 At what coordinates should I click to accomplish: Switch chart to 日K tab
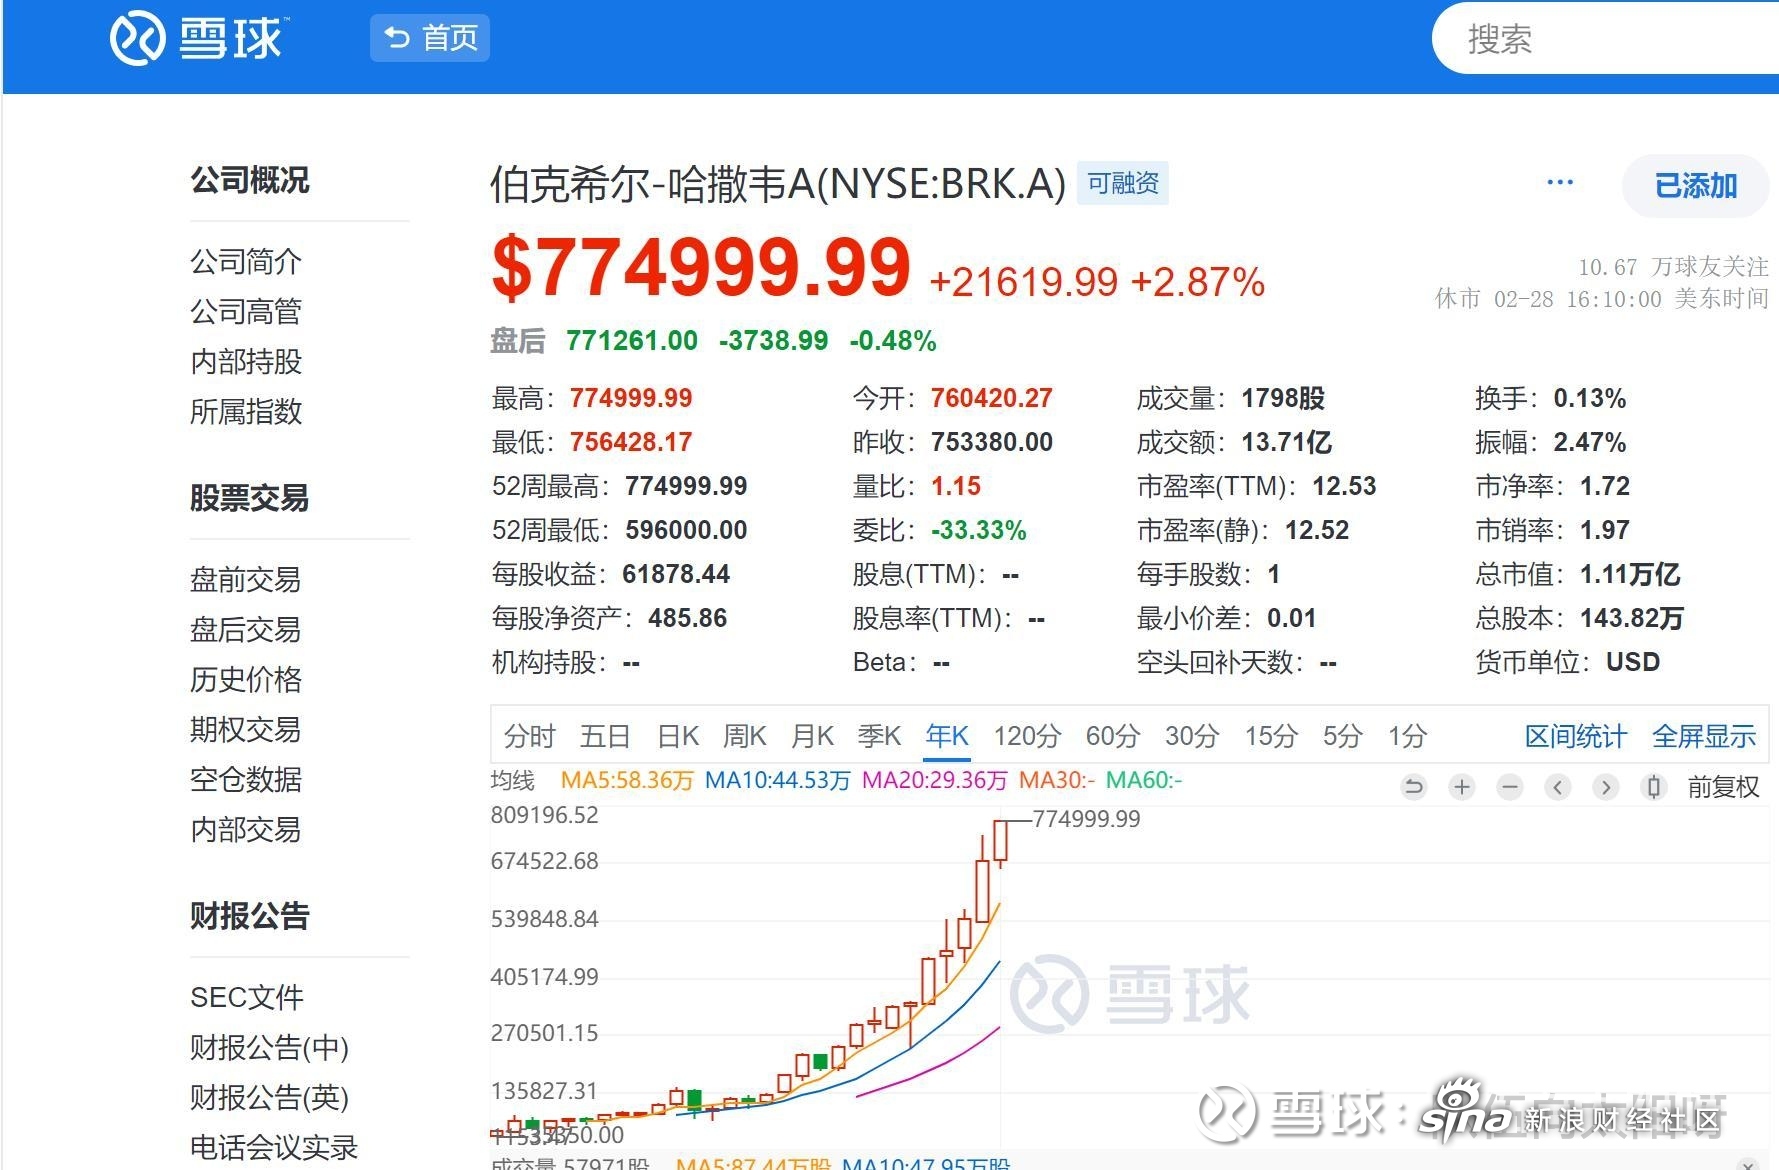click(x=678, y=736)
